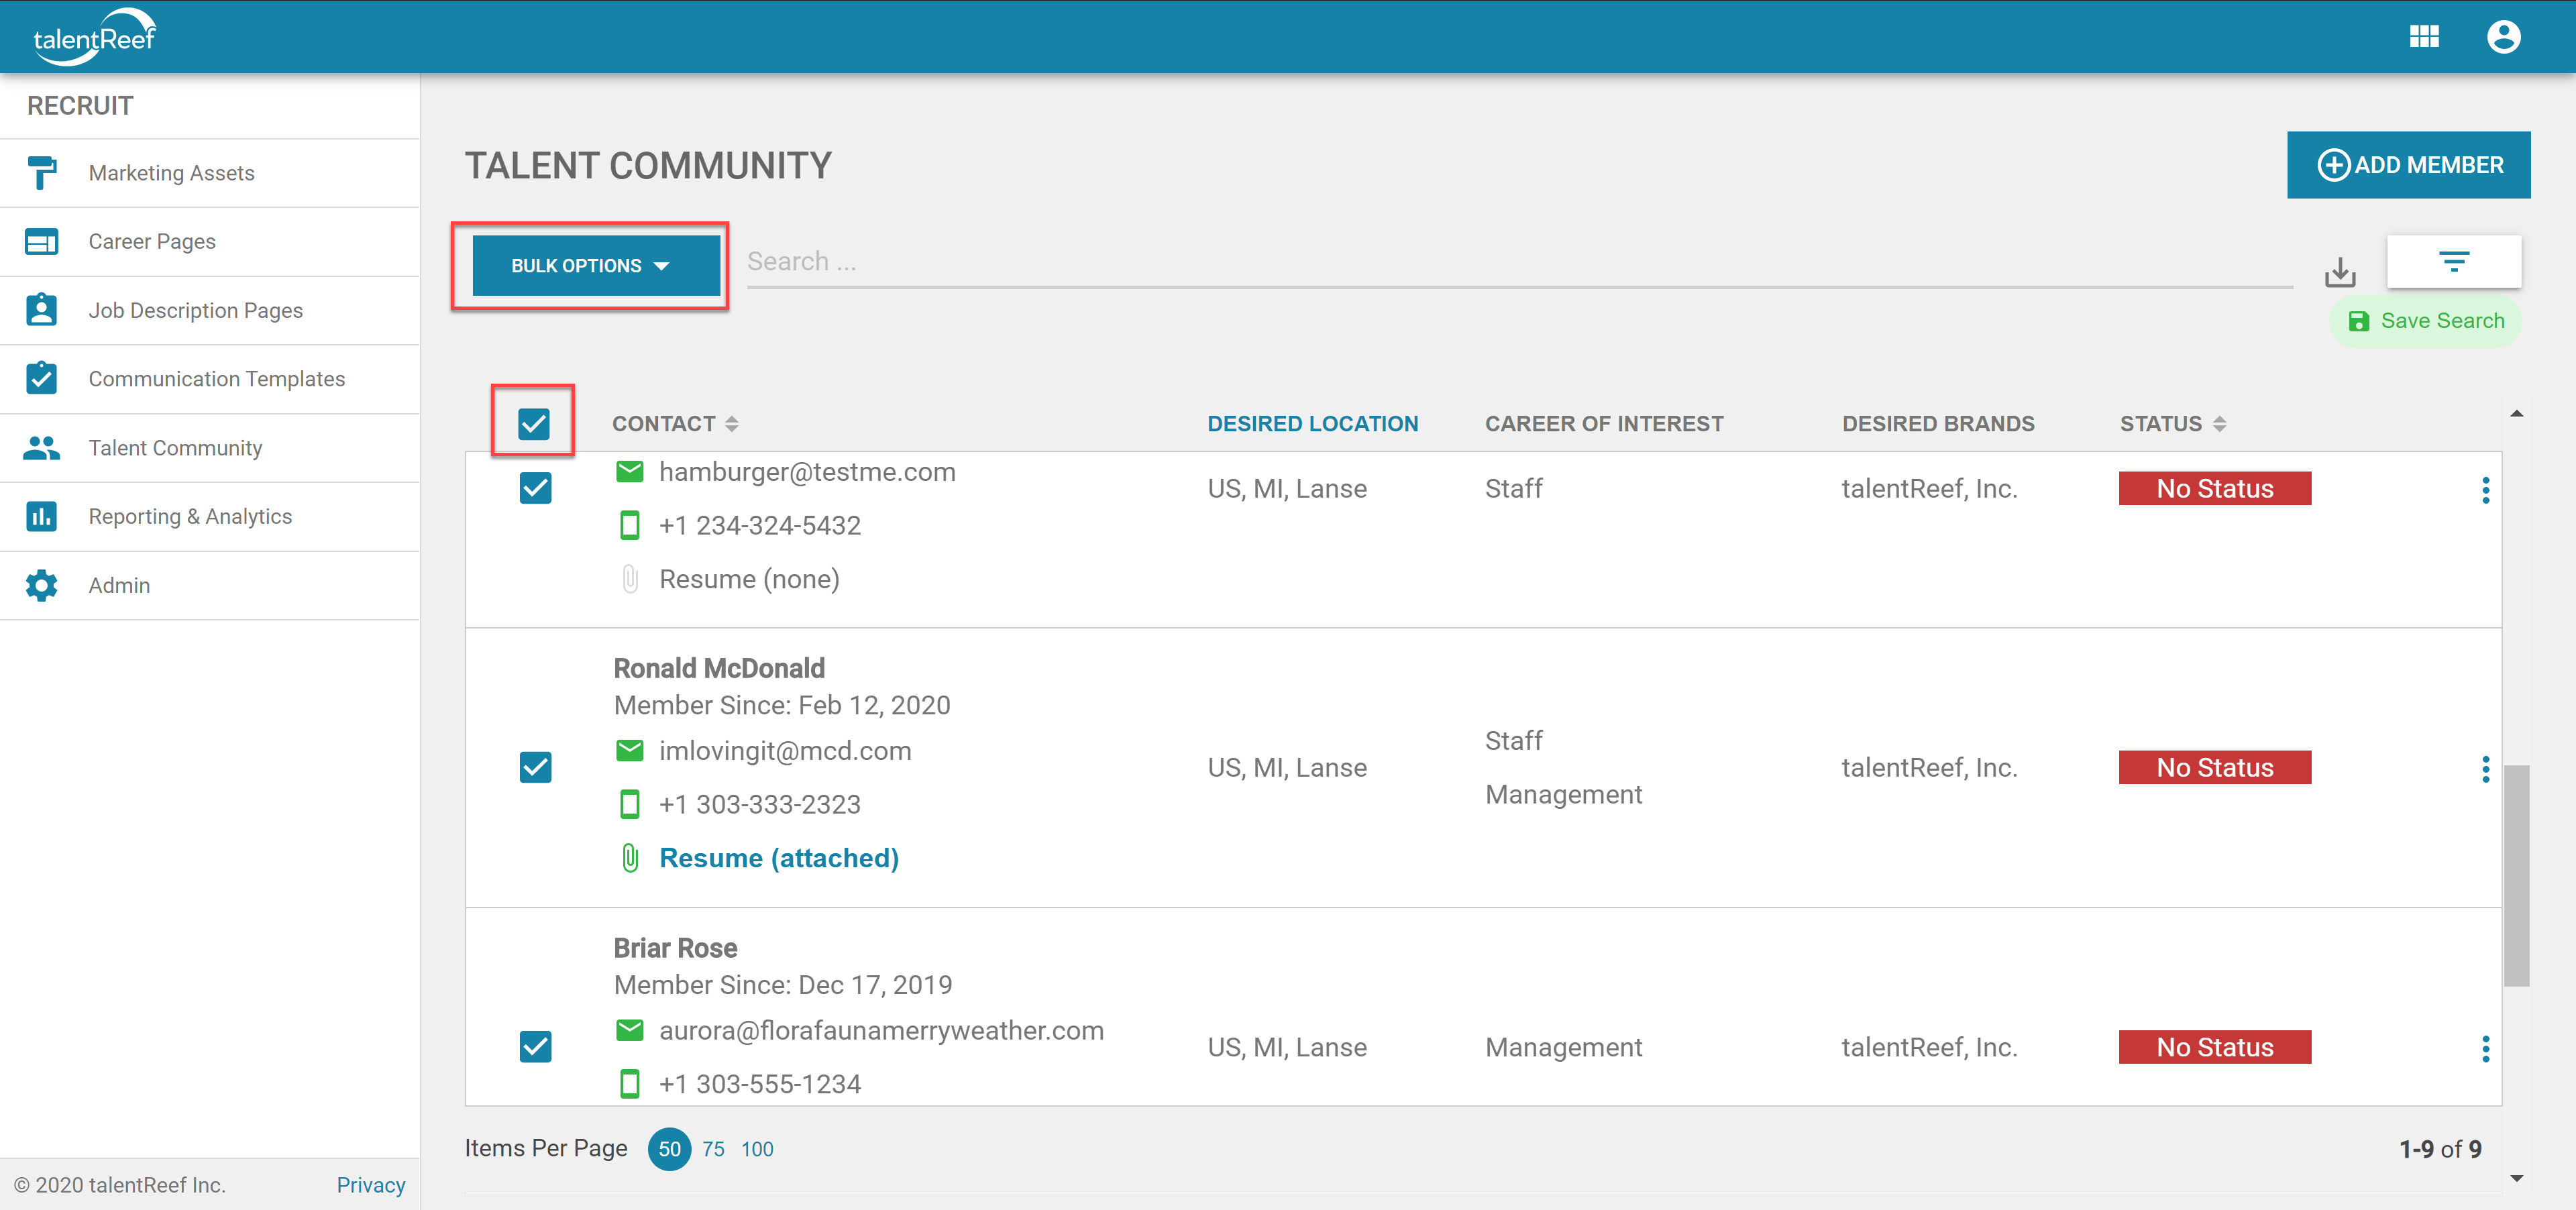Image resolution: width=2576 pixels, height=1210 pixels.
Task: Click the Desired Brands column header
Action: [x=1938, y=424]
